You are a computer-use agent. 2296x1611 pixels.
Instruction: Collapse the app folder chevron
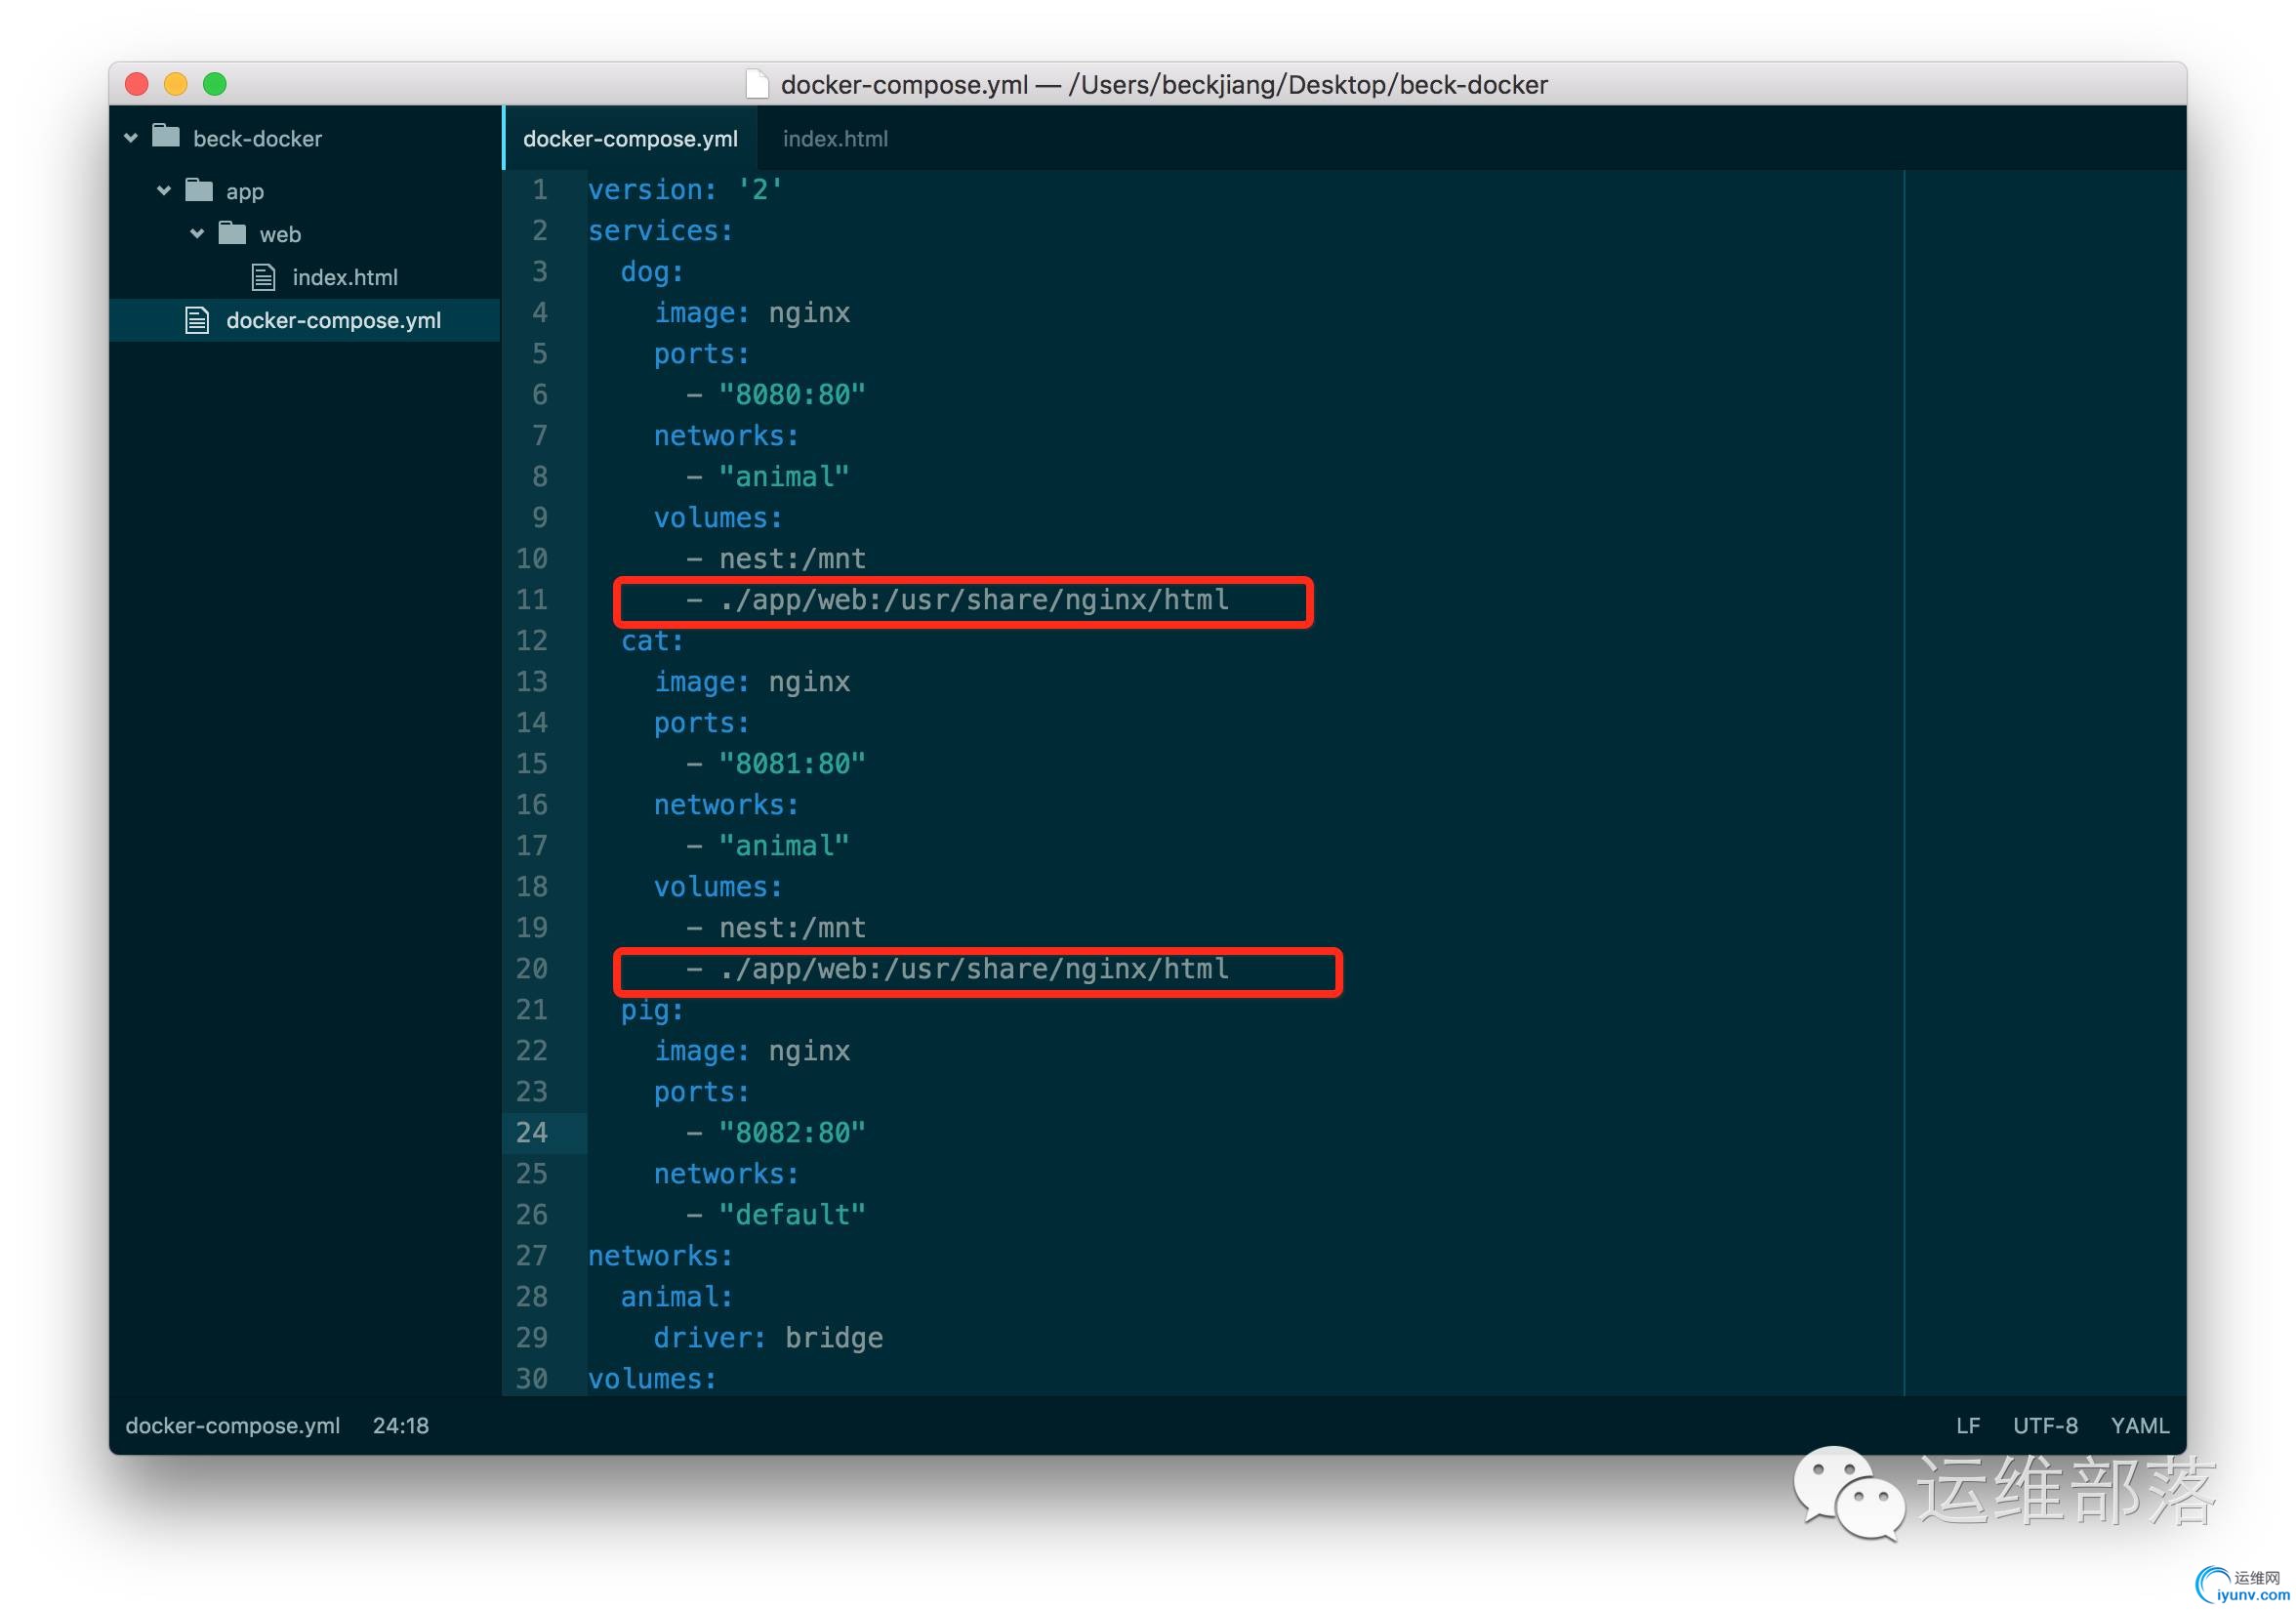[x=164, y=190]
